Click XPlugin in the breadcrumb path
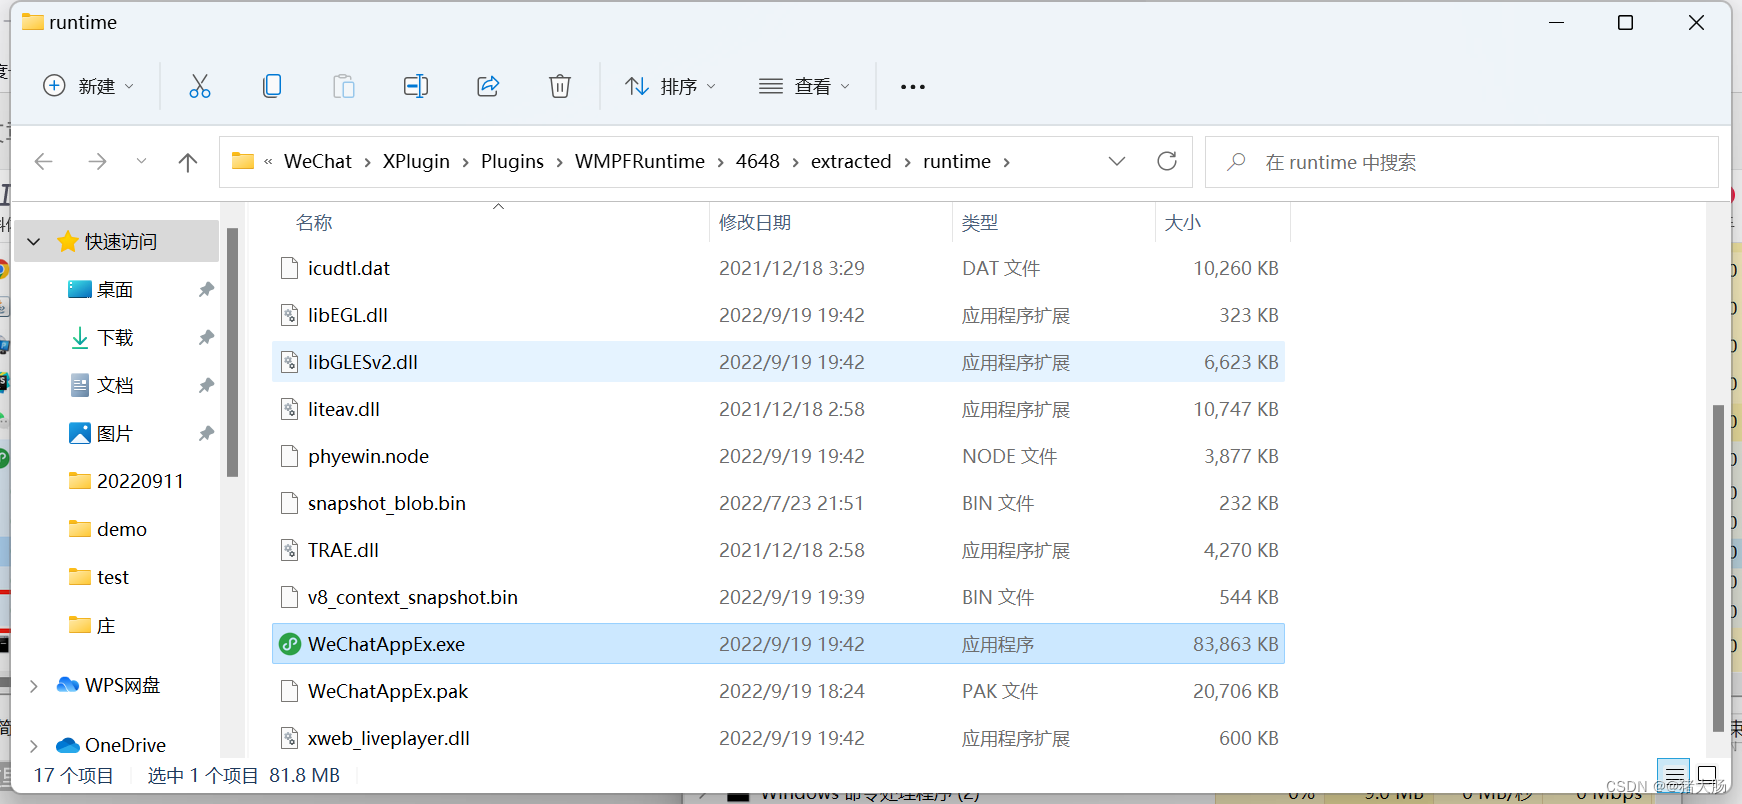The width and height of the screenshot is (1742, 804). 416,161
